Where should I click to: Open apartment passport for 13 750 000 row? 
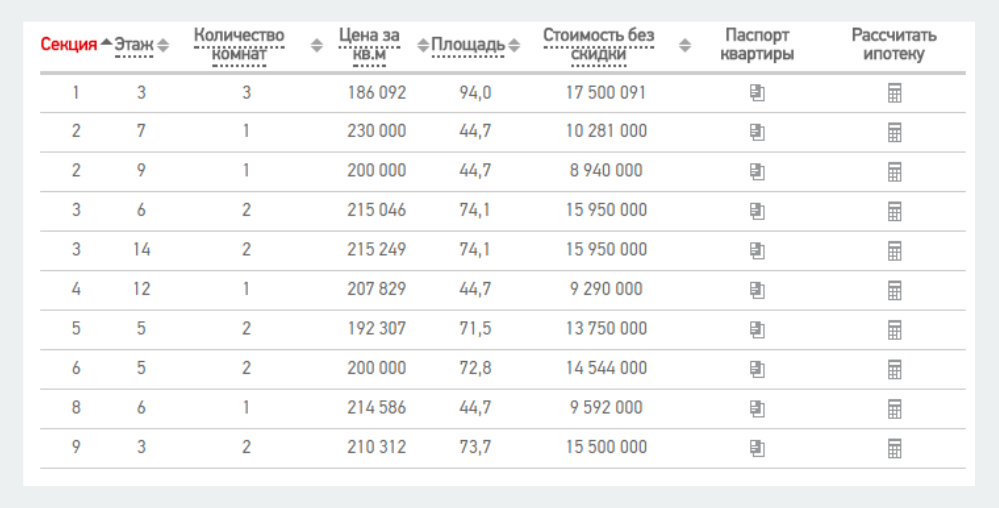[757, 330]
